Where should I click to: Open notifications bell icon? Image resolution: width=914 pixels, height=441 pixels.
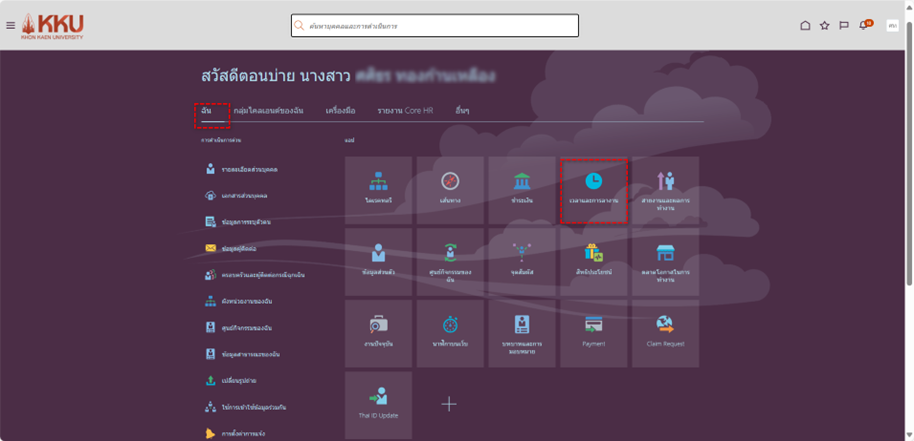(x=865, y=25)
